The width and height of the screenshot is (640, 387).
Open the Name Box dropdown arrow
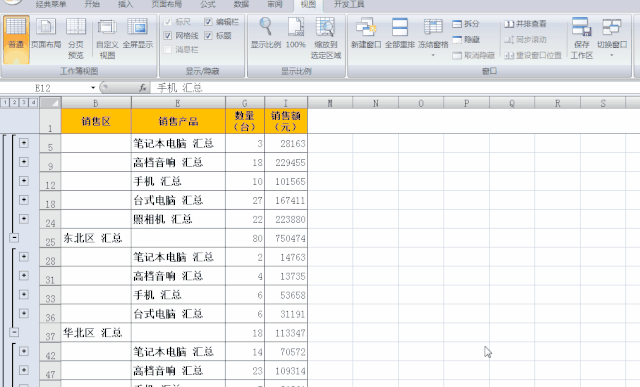click(x=93, y=88)
